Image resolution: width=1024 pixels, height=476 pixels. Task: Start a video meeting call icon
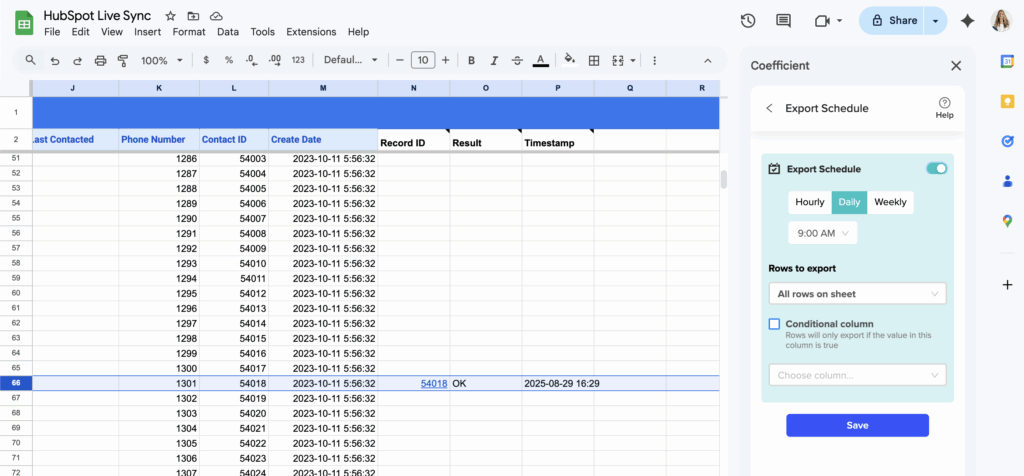pos(822,21)
